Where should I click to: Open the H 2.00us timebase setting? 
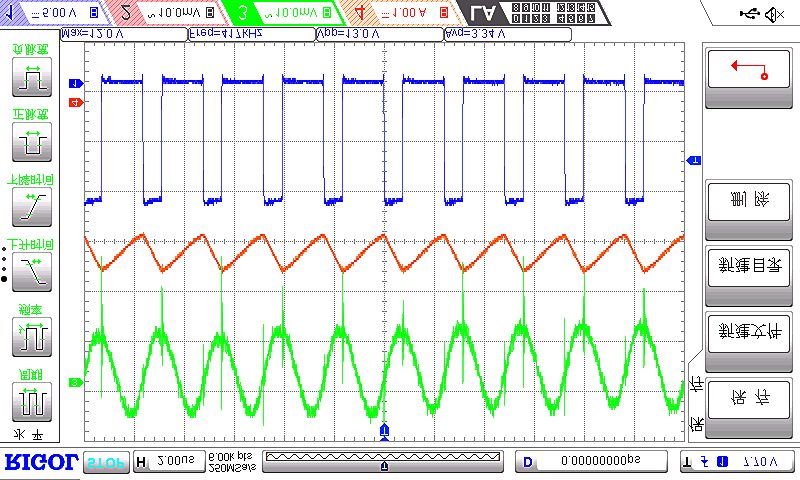(167, 462)
